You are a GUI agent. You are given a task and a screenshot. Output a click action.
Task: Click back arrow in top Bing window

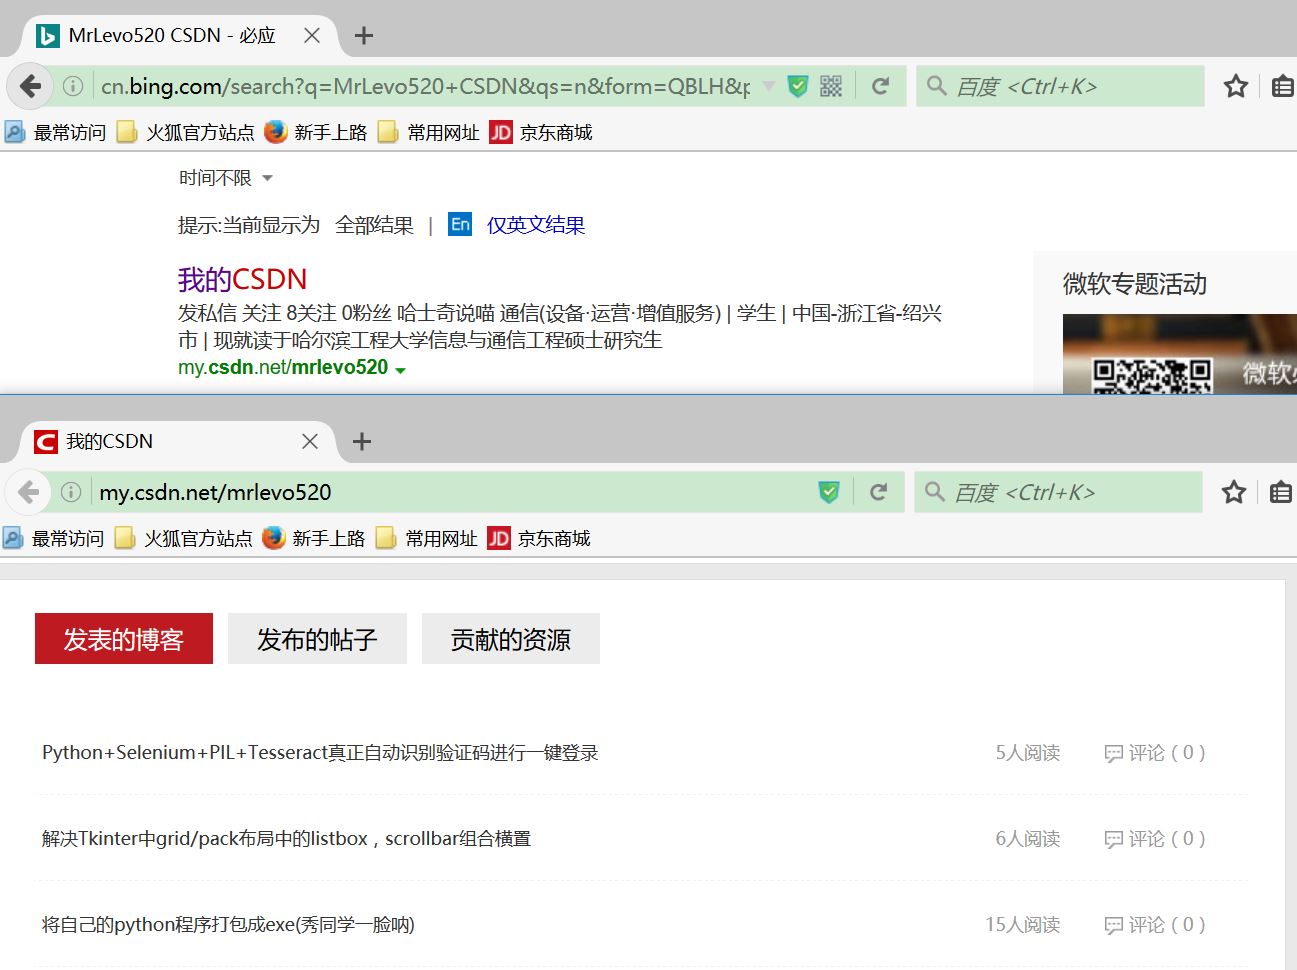point(31,86)
